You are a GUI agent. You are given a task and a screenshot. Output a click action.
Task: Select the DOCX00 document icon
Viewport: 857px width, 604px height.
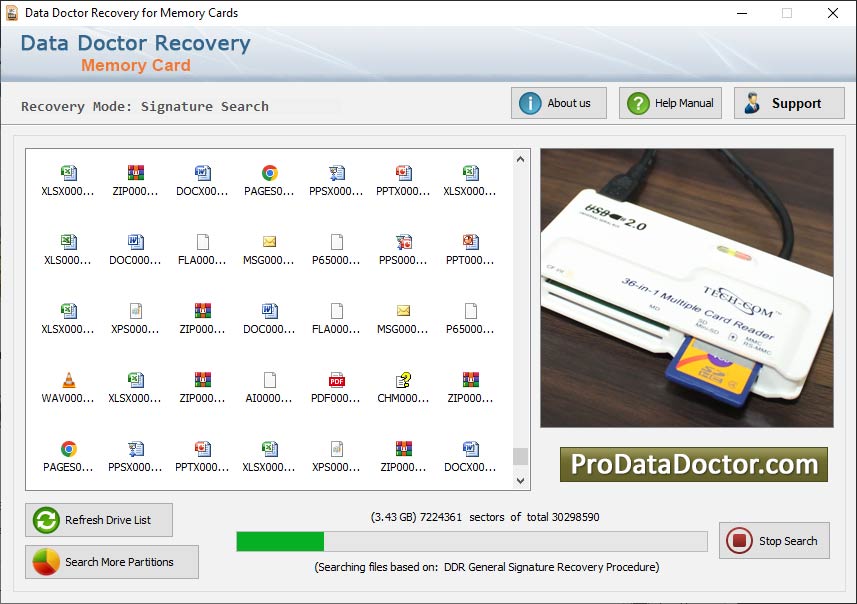201,172
